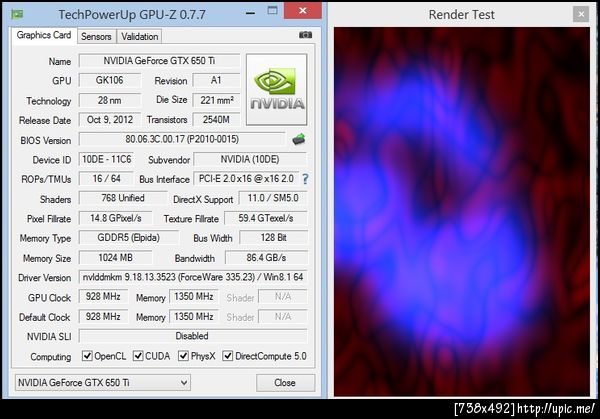Toggle the DirectCompute 5.0 checkbox
The image size is (600, 419).
[x=228, y=356]
